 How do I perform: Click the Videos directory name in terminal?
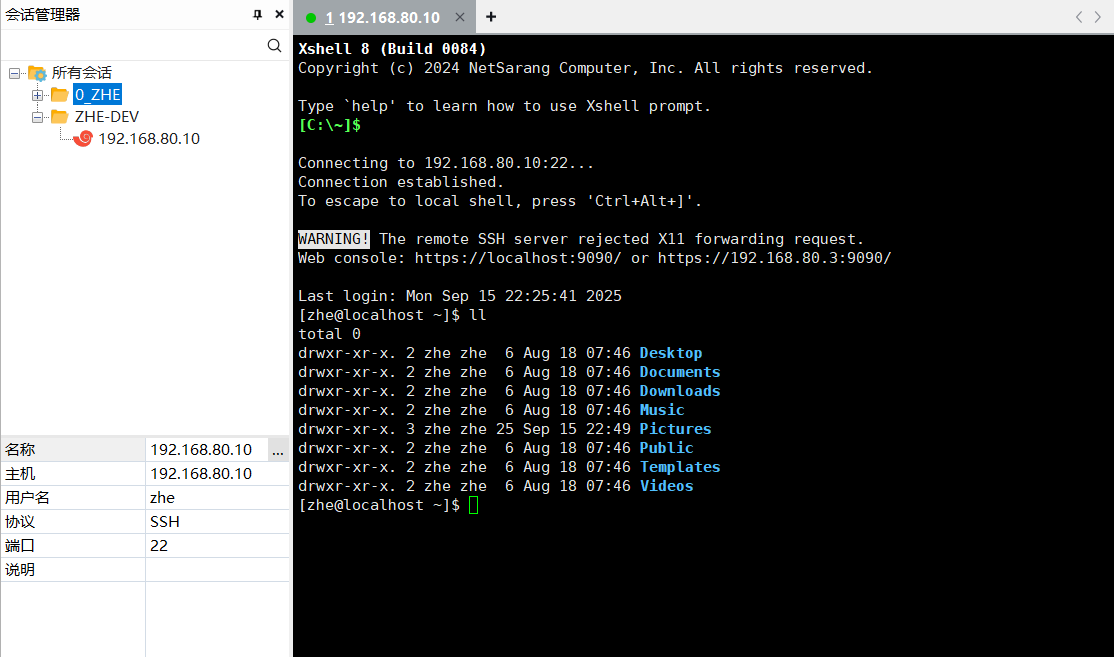click(666, 486)
